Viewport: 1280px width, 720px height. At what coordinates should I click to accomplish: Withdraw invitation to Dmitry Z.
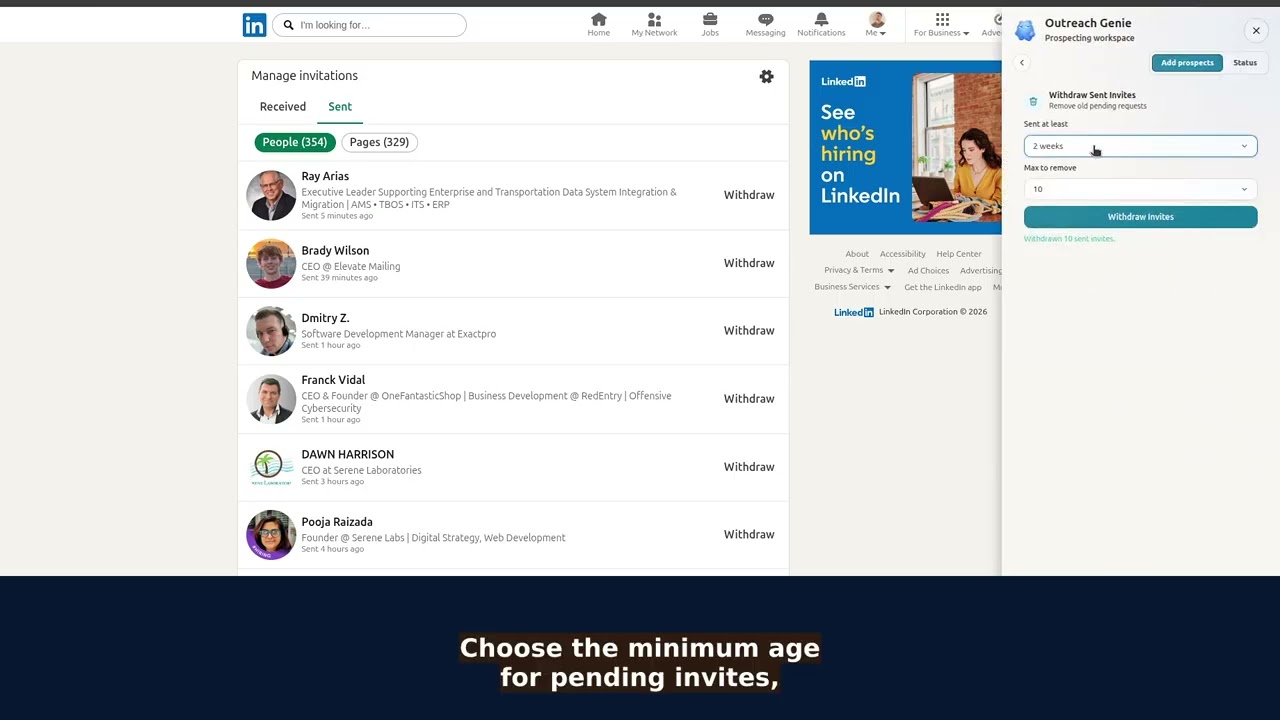click(749, 331)
